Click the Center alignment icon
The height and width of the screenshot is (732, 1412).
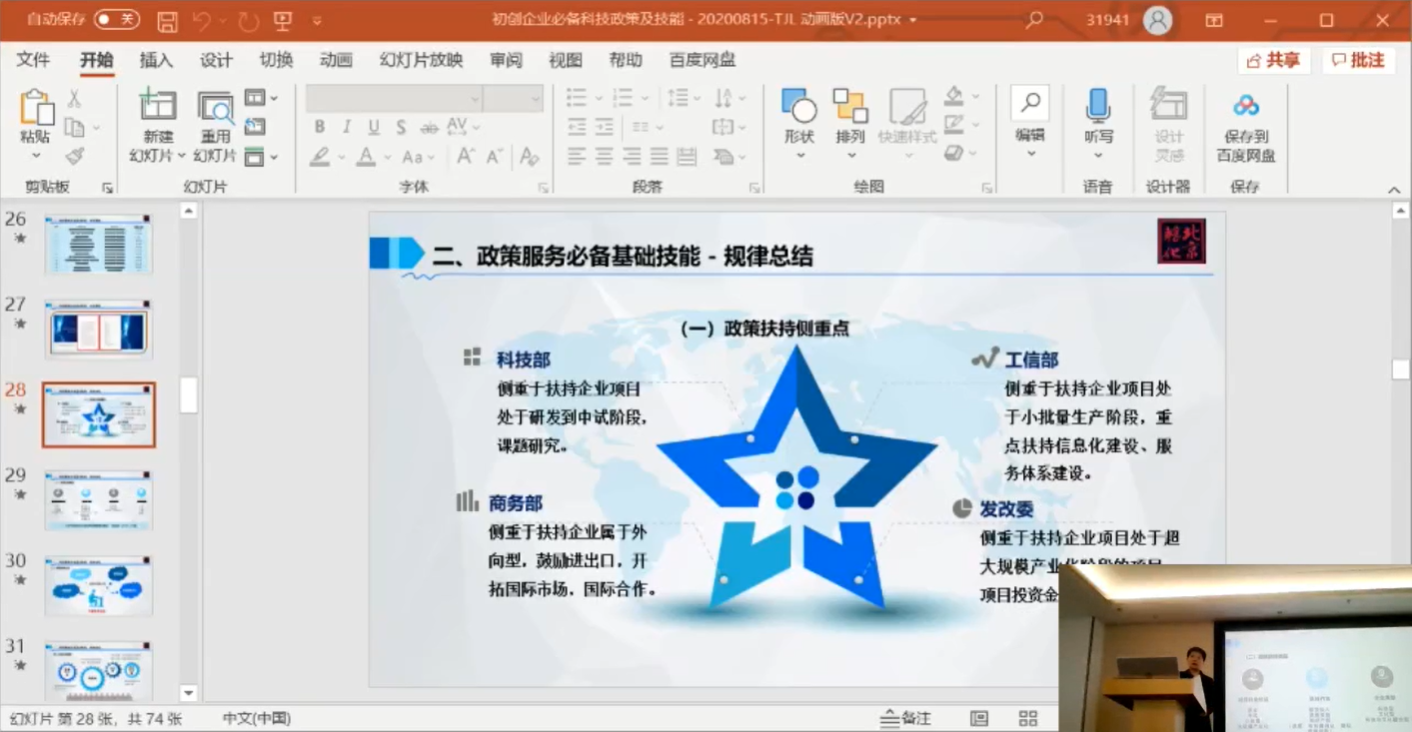click(604, 156)
